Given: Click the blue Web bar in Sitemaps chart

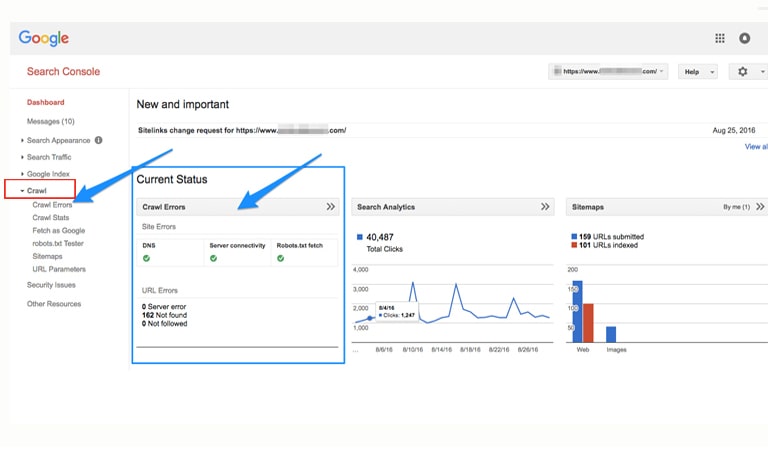Looking at the screenshot, I should 577,311.
